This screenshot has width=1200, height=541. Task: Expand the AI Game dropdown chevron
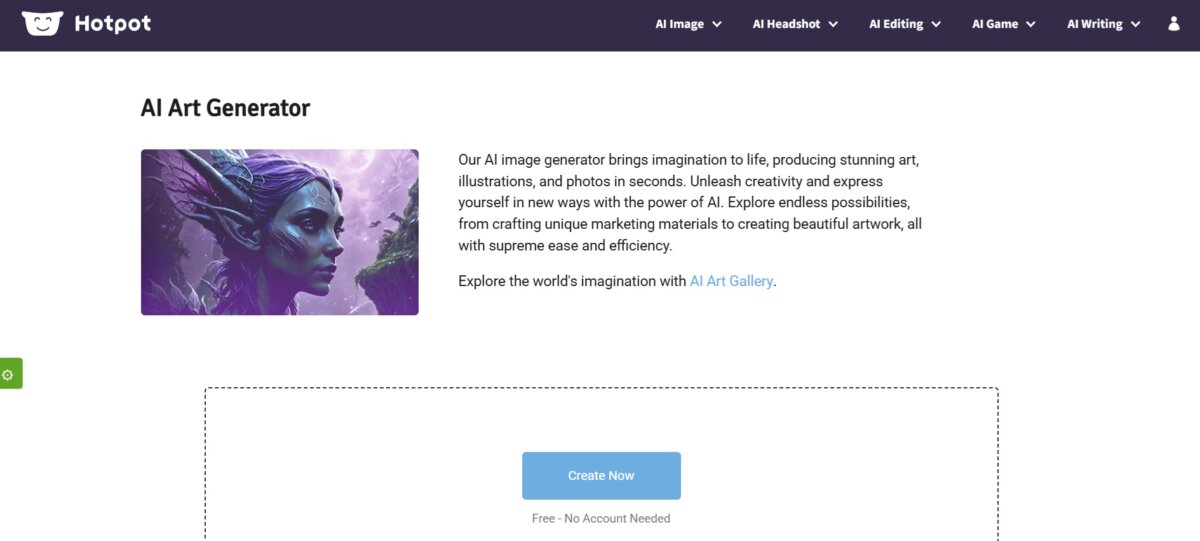(1031, 25)
